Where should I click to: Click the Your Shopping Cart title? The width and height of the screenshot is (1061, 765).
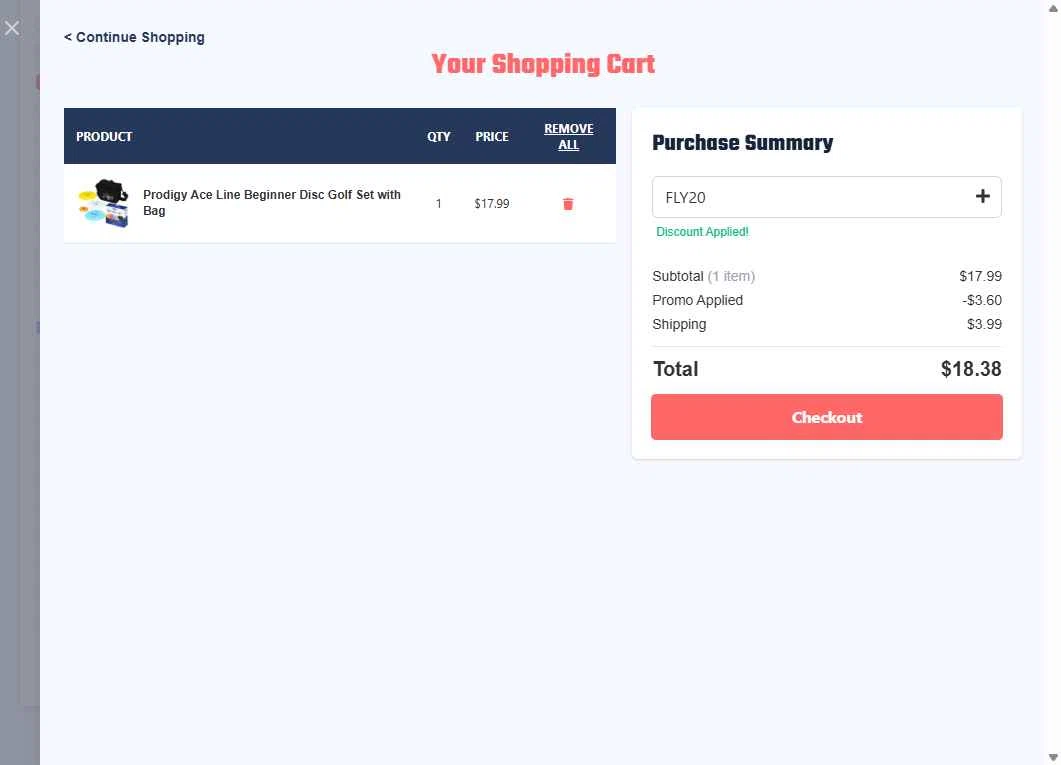(x=543, y=64)
